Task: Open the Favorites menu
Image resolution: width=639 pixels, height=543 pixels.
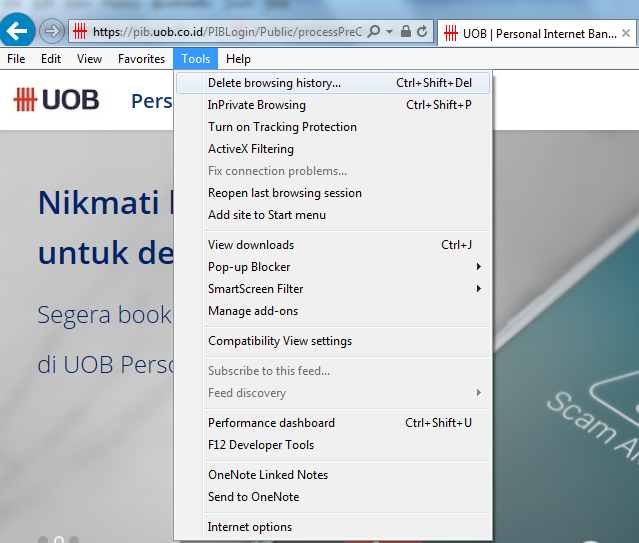Action: [141, 59]
